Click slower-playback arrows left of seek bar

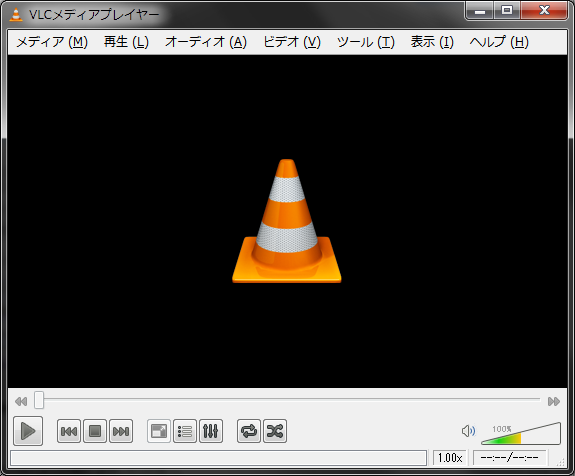pos(21,402)
